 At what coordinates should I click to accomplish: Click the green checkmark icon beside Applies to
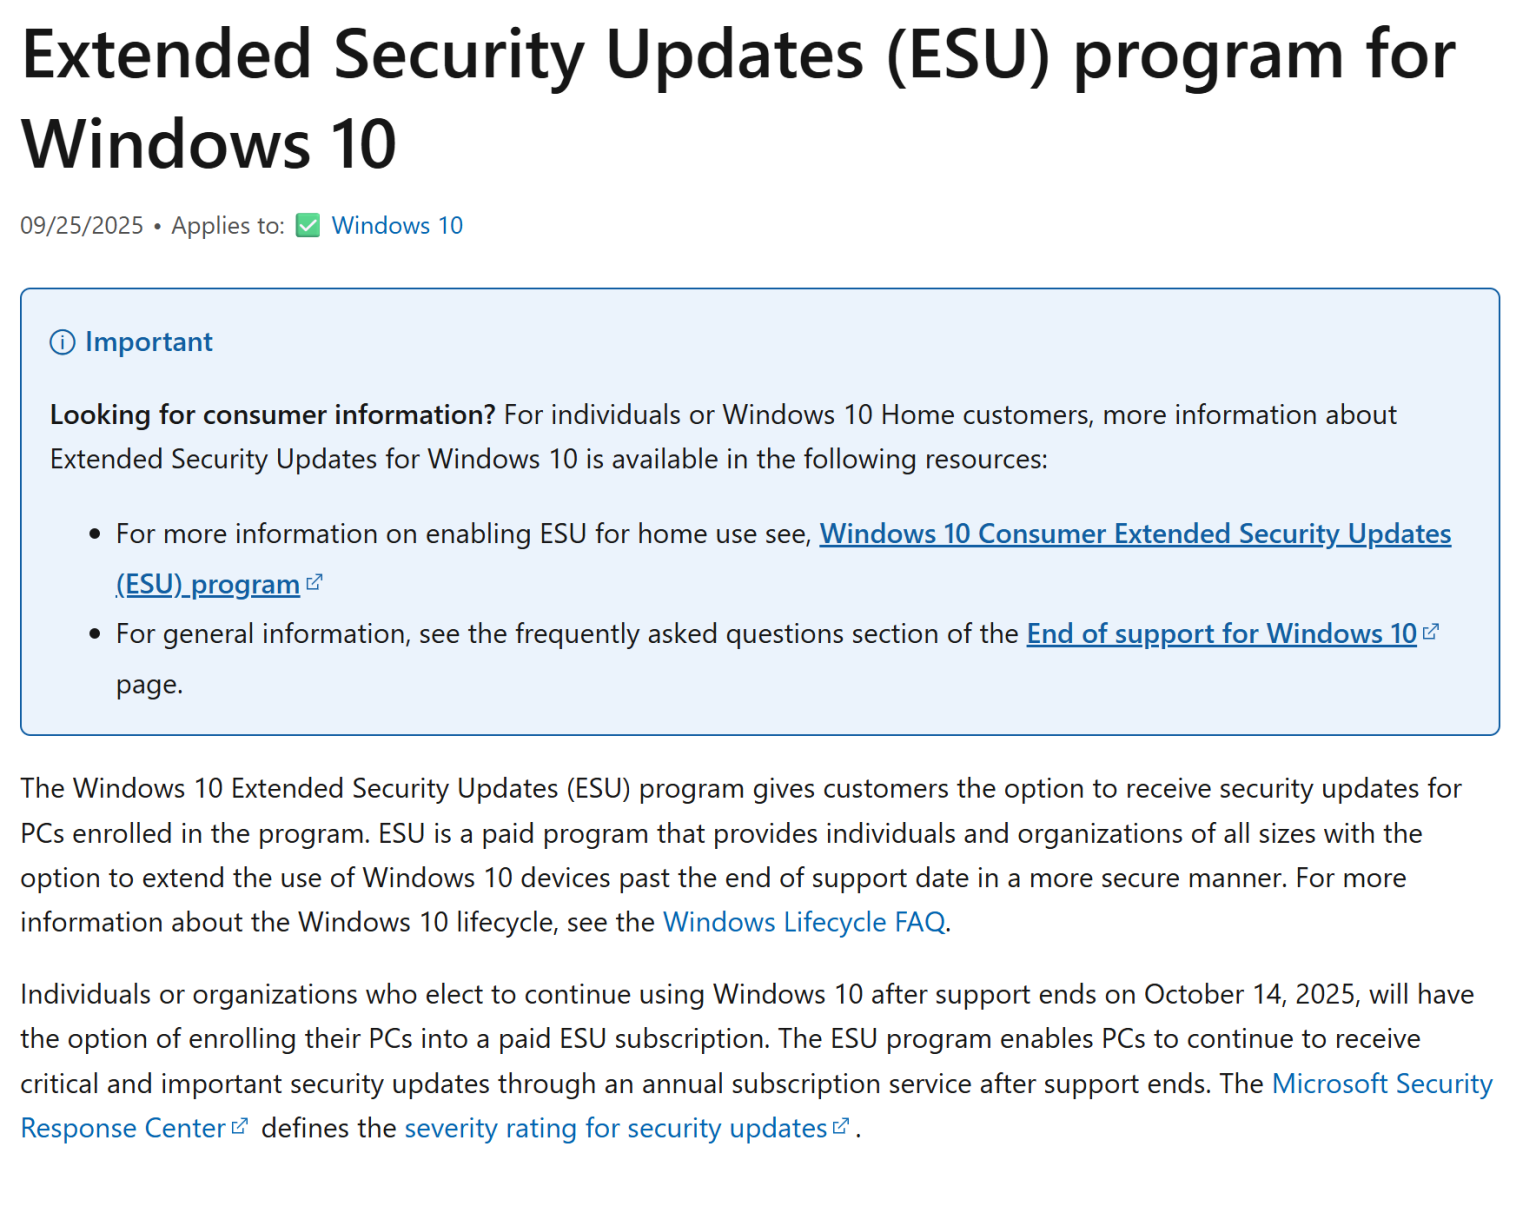[308, 226]
